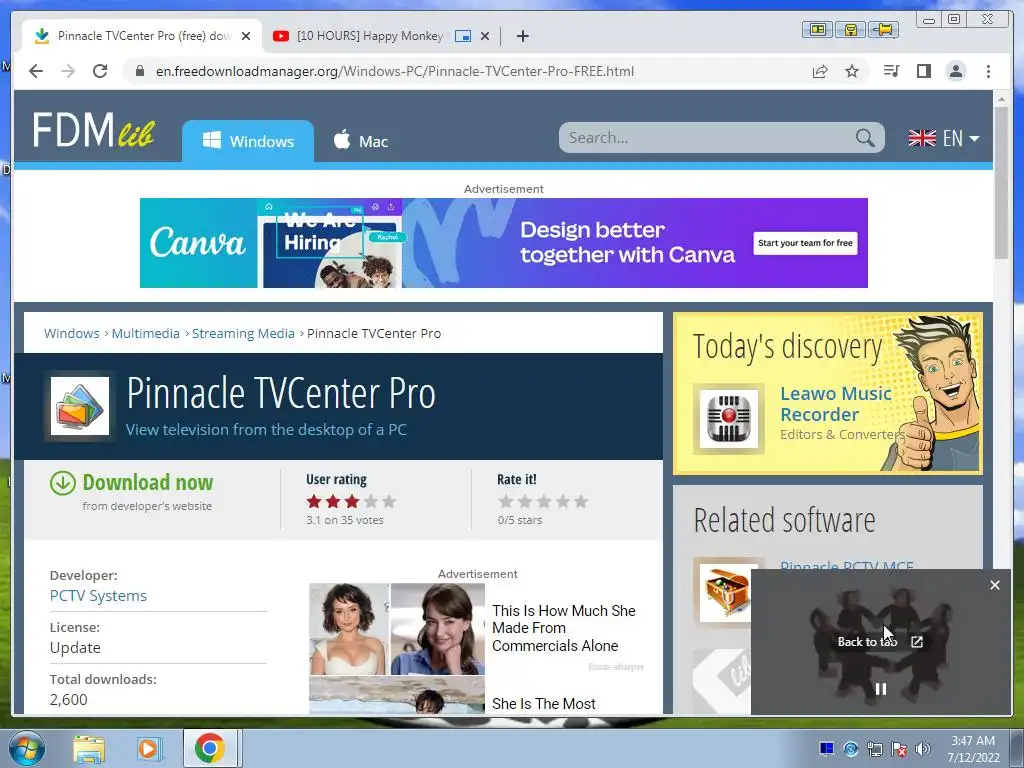Click the yellow pushpin icon in title bar
This screenshot has width=1024, height=768.
[x=884, y=29]
